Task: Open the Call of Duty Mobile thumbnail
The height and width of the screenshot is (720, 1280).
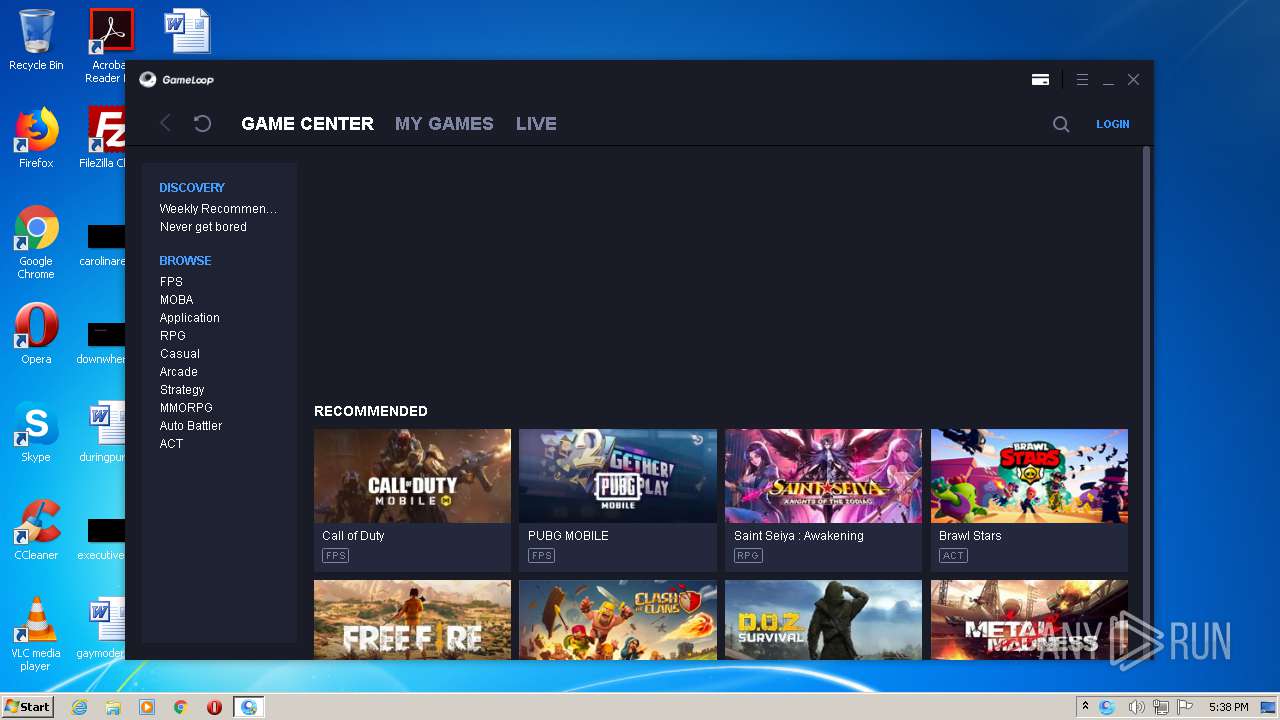Action: coord(412,476)
